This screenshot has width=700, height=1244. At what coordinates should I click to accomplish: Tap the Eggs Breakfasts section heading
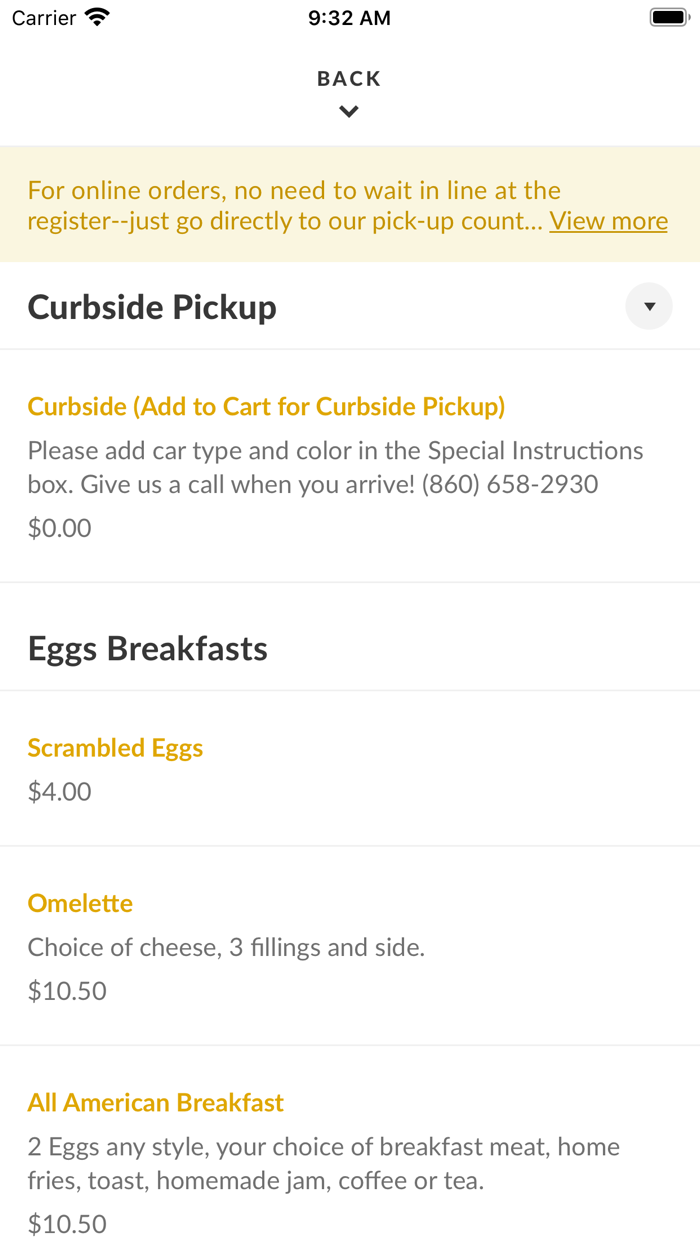tap(148, 649)
